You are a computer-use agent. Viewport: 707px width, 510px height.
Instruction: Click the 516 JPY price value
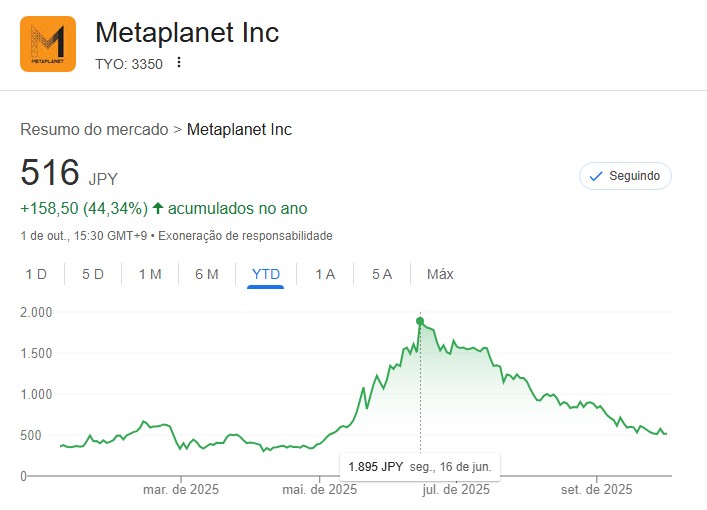(50, 173)
